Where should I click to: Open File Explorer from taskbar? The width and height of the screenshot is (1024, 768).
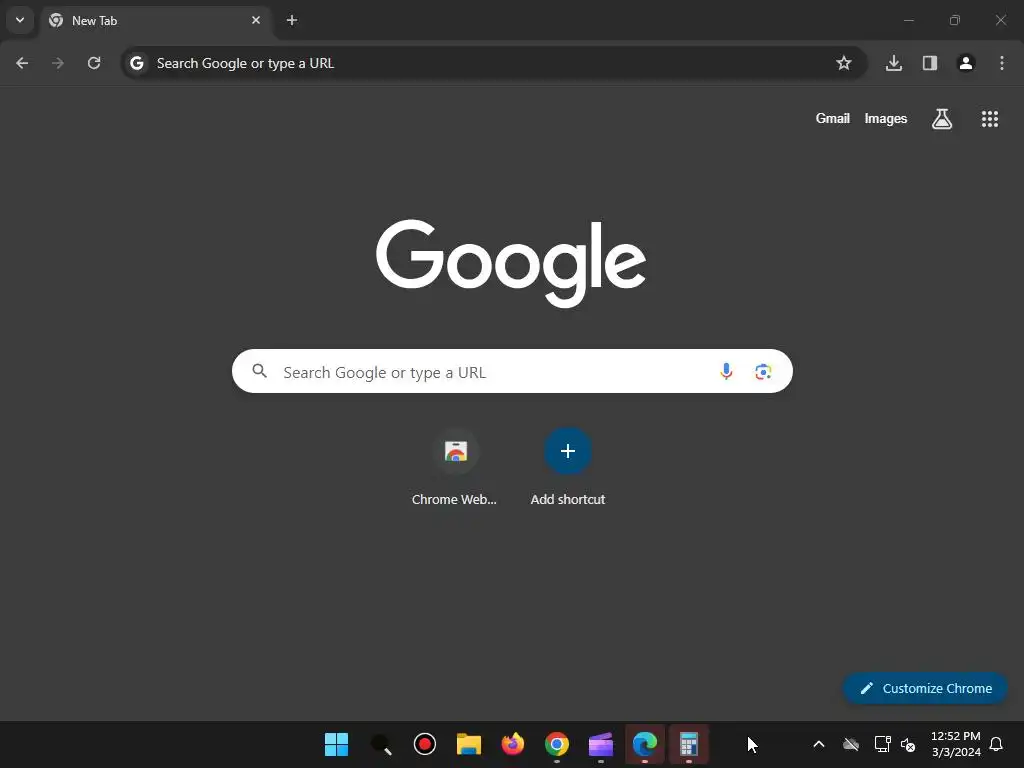point(469,744)
